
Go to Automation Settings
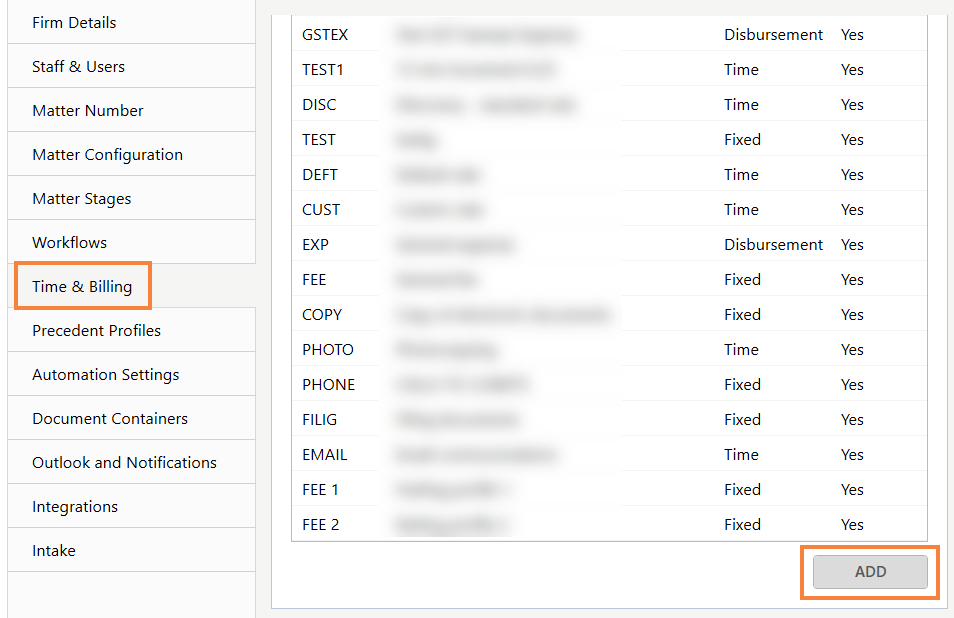point(105,374)
